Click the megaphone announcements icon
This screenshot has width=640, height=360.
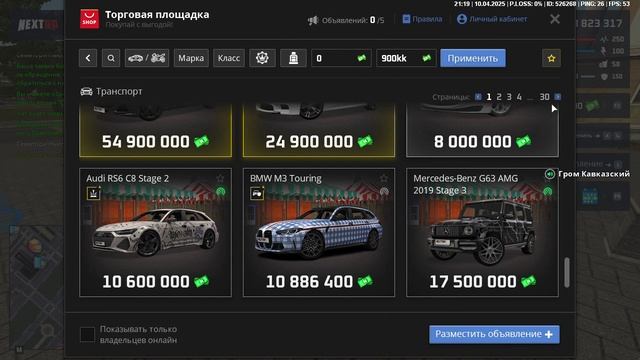coord(313,20)
